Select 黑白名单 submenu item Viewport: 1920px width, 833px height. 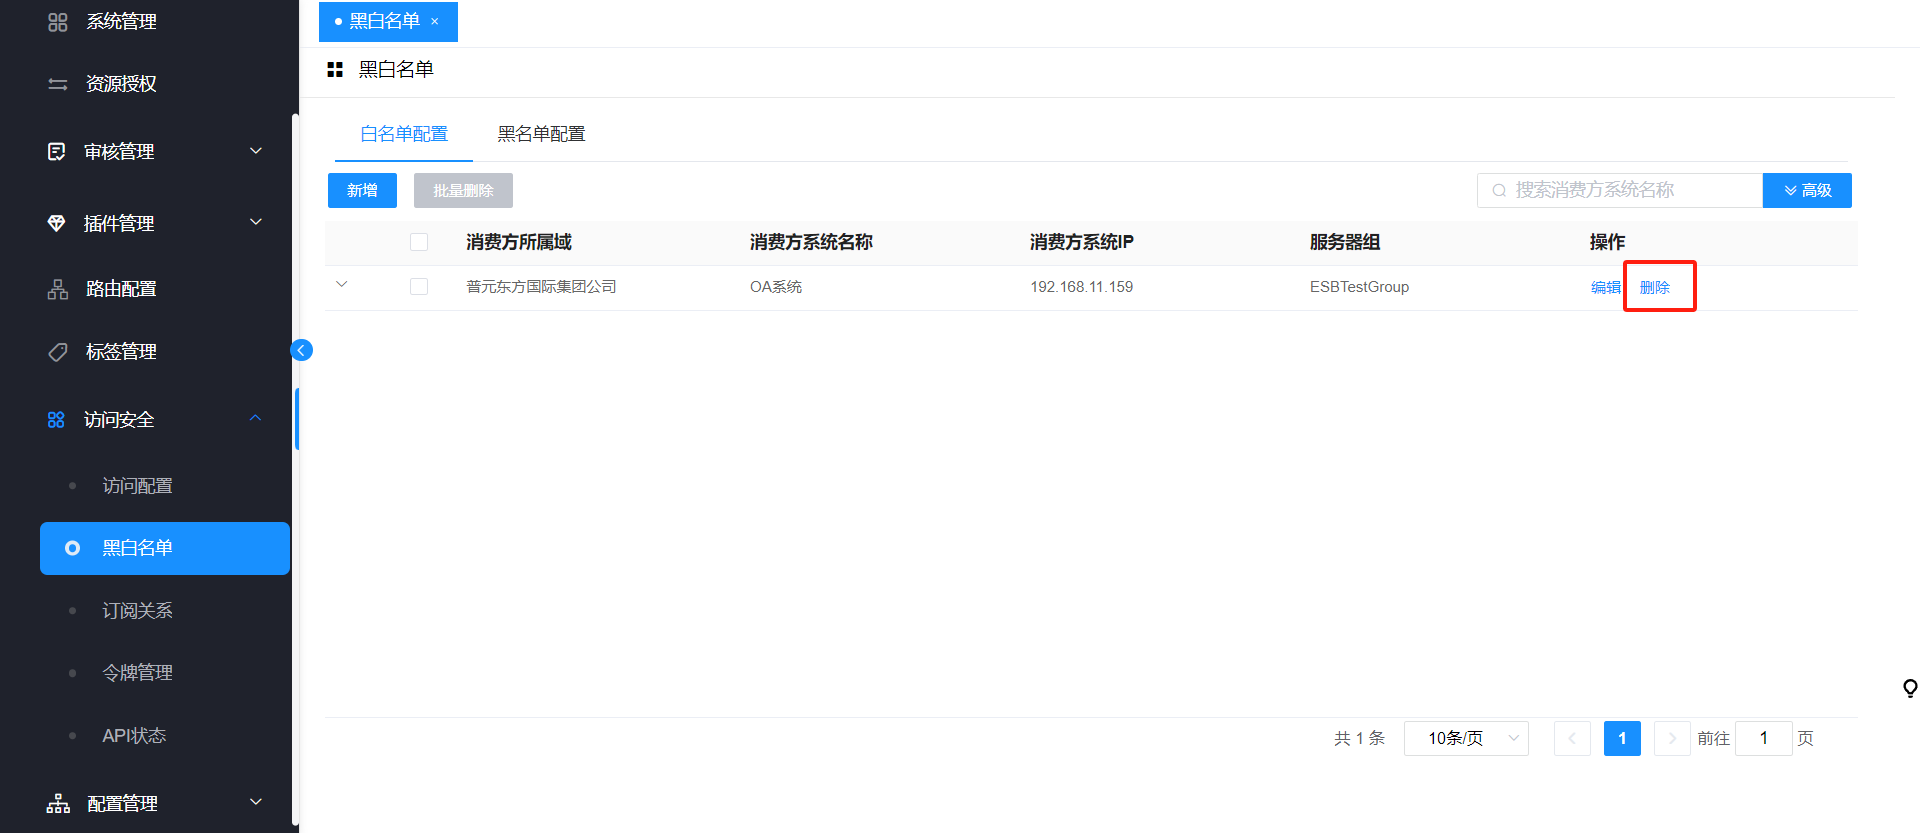(165, 548)
